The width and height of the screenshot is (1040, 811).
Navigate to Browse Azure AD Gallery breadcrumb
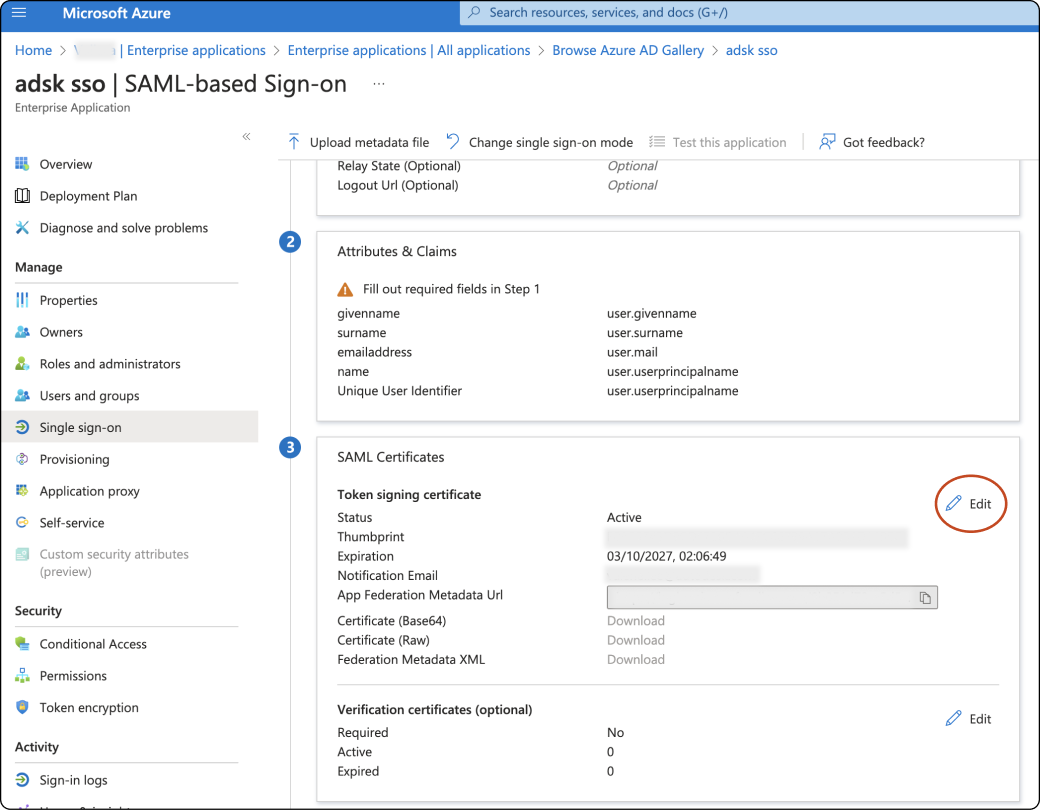[628, 50]
